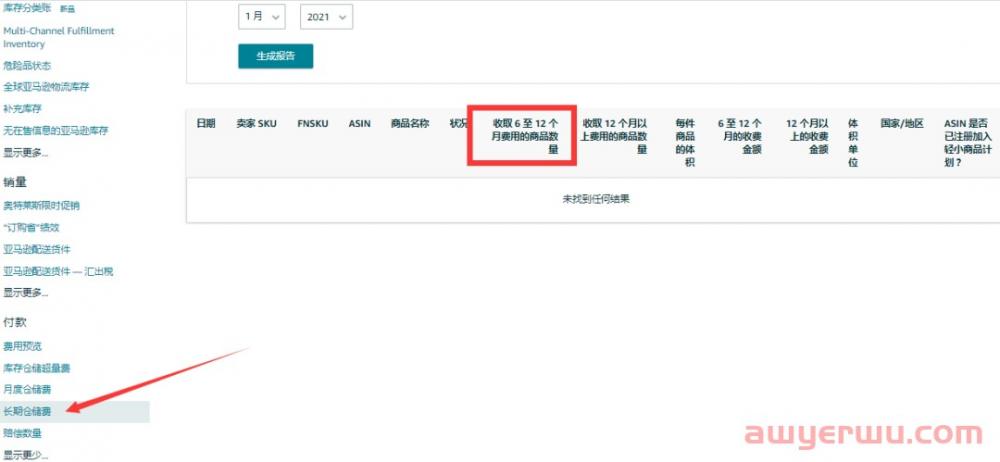Image resolution: width=1000 pixels, height=462 pixels.
Task: Expand 显示更多 below 汇出税 link
Action: [x=26, y=293]
